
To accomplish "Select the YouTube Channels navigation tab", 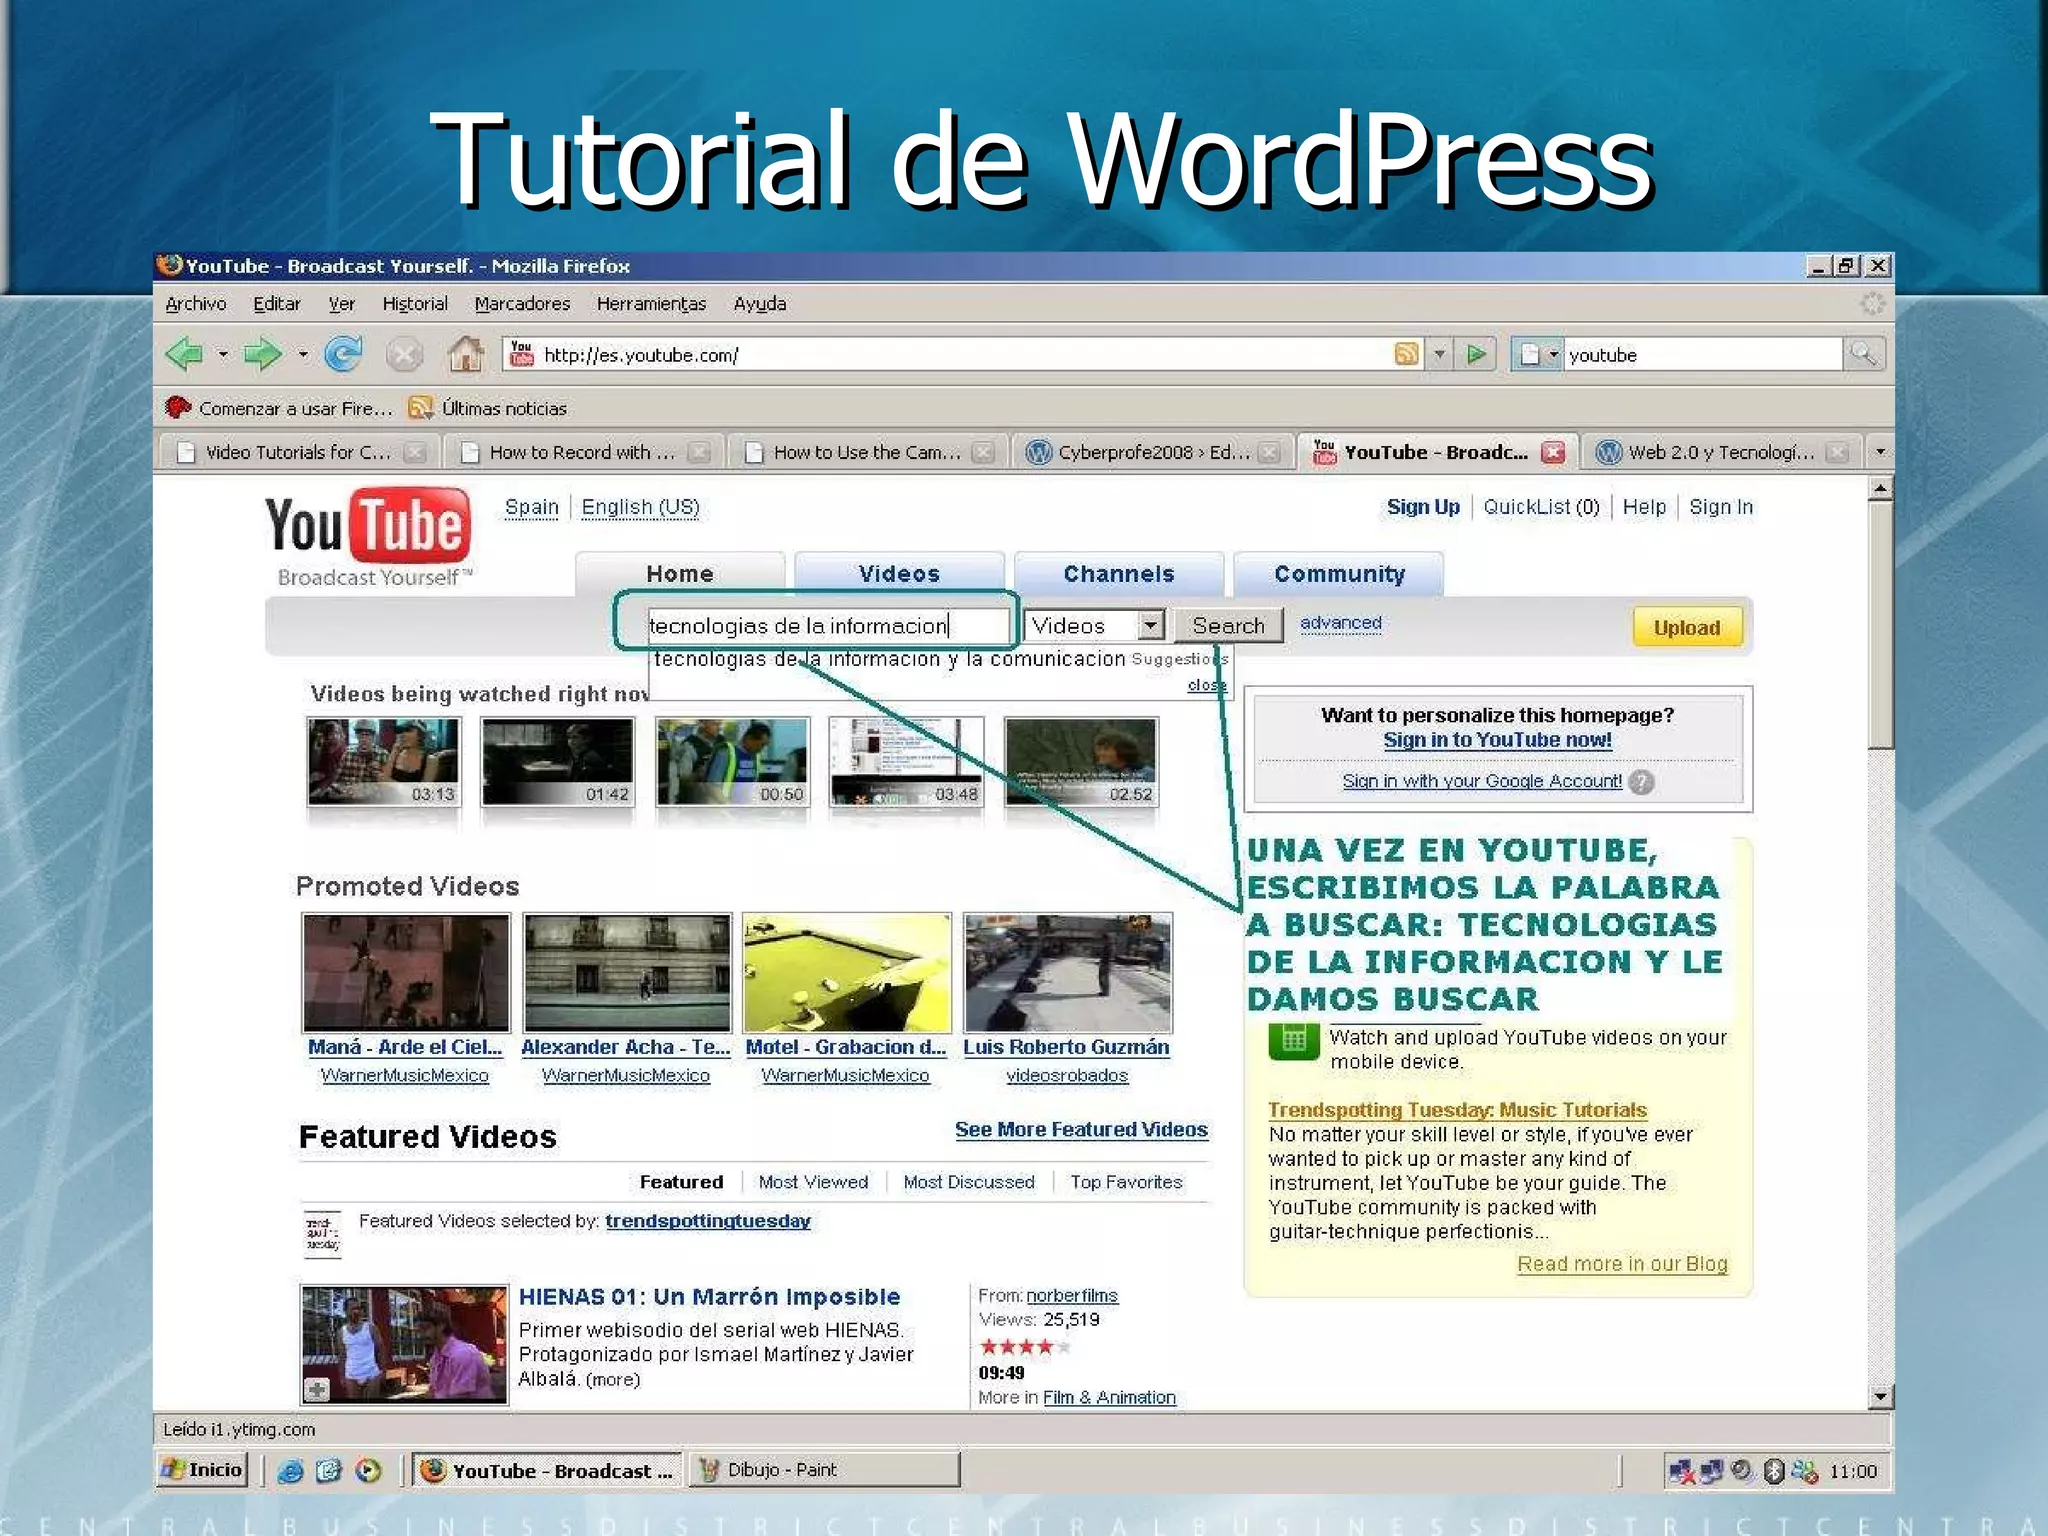I will pos(1119,574).
